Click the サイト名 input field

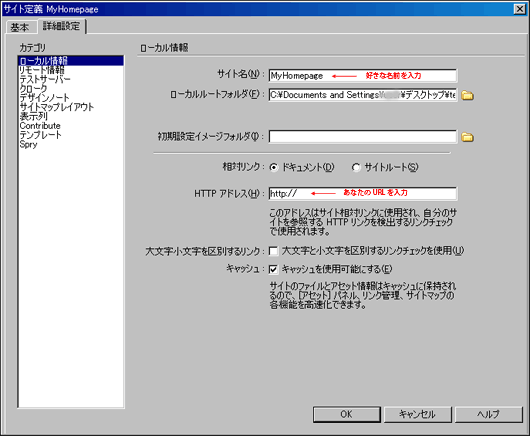tap(363, 75)
